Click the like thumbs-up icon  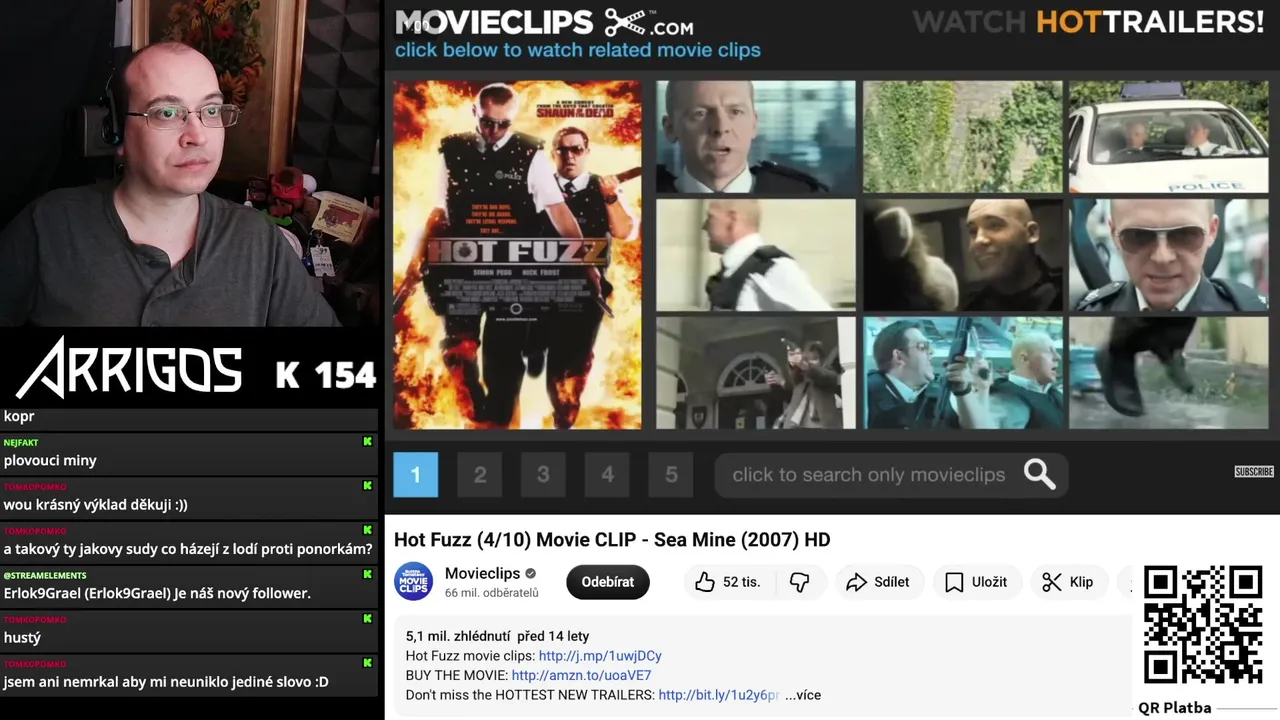pyautogui.click(x=705, y=582)
